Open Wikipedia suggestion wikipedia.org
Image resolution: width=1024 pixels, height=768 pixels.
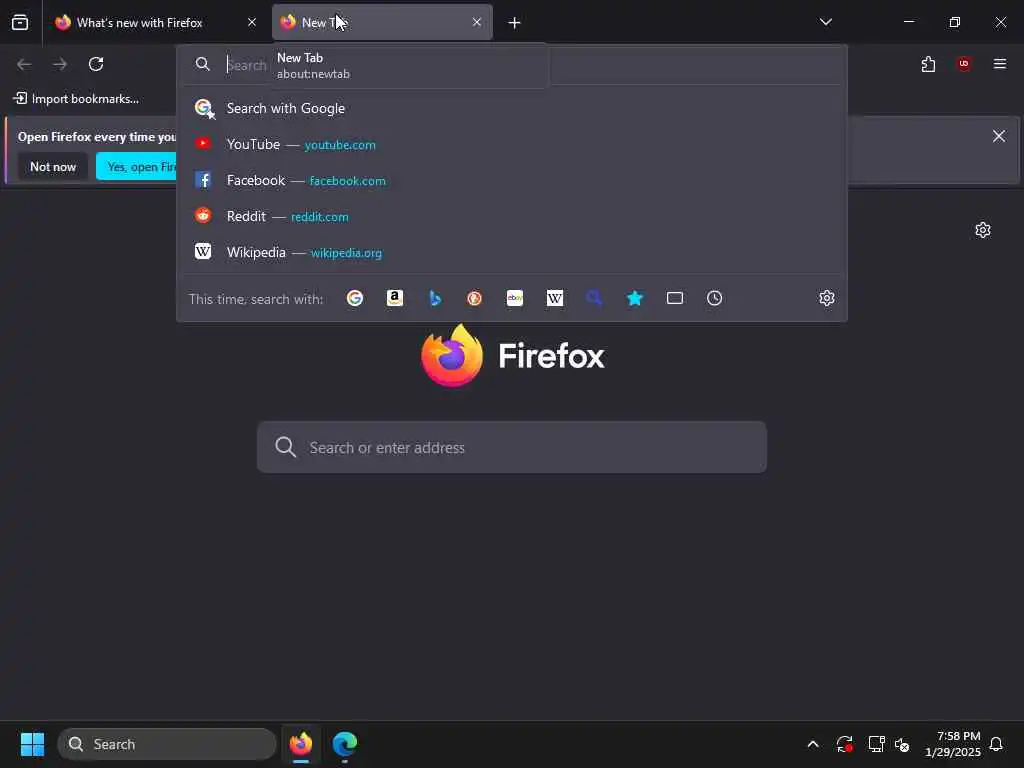[x=513, y=252]
